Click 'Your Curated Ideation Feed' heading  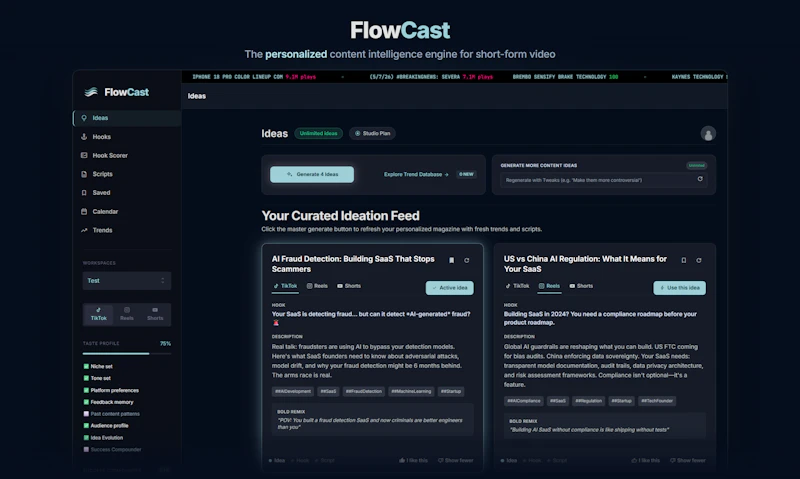pos(340,216)
